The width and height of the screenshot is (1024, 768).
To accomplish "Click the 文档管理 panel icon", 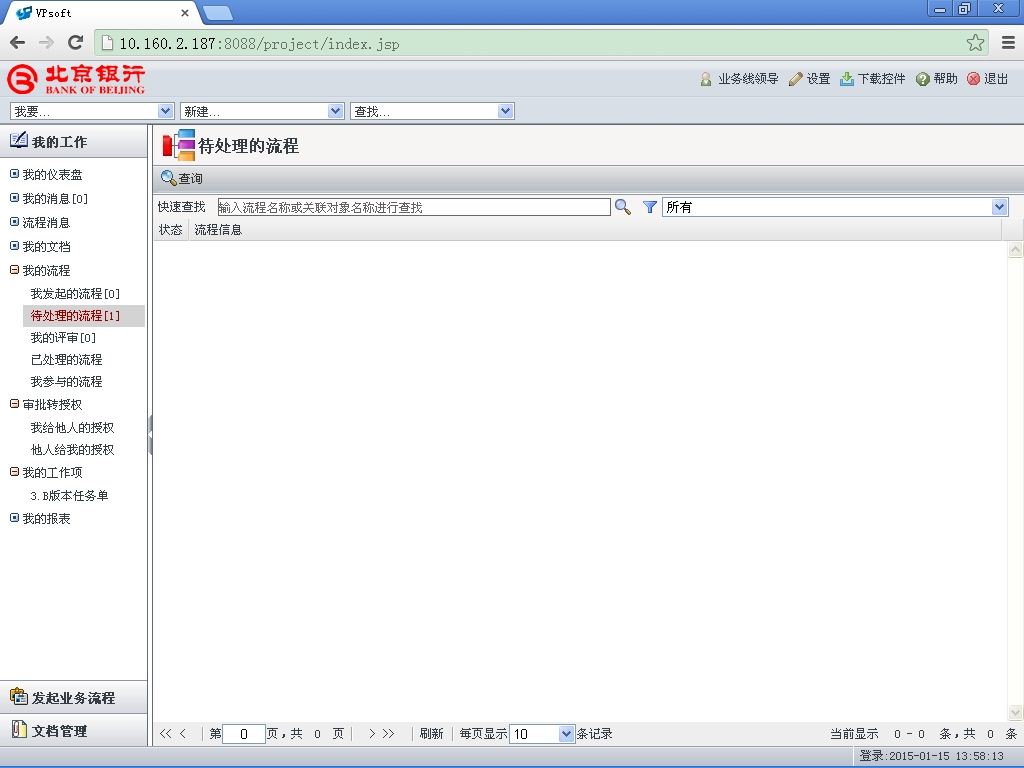I will [19, 729].
